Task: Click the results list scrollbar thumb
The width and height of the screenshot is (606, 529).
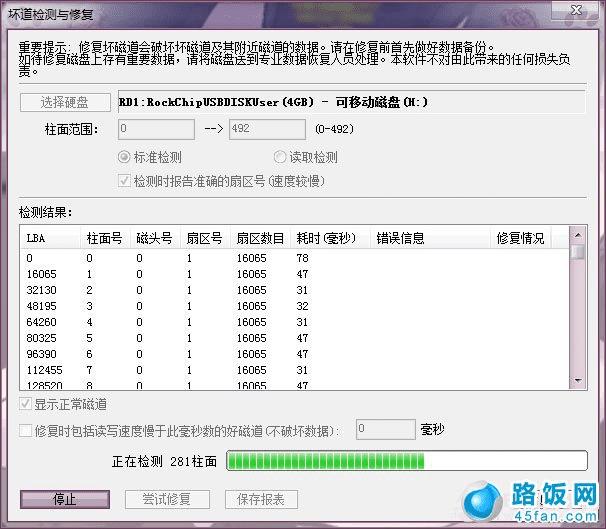Action: point(578,252)
